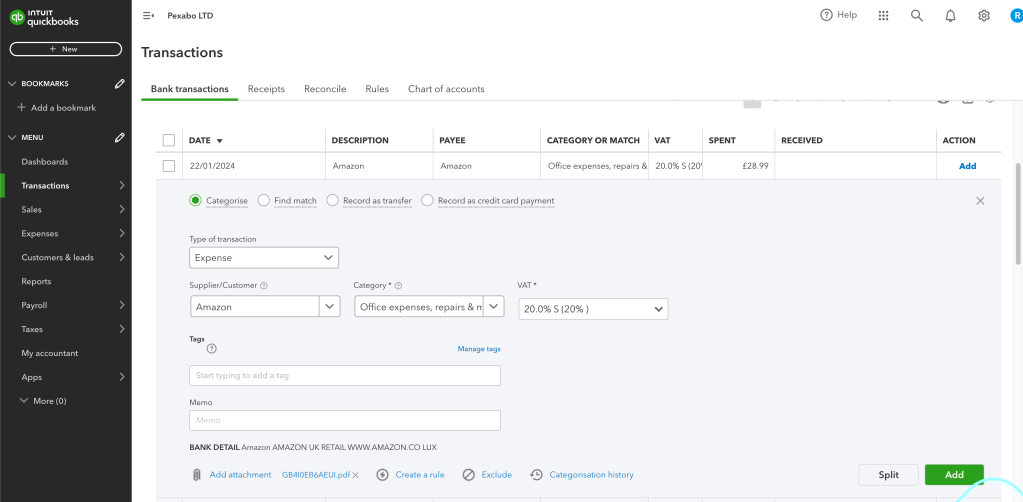Image resolution: width=1023 pixels, height=502 pixels.
Task: Click the Add link in the ACTION column
Action: [968, 166]
